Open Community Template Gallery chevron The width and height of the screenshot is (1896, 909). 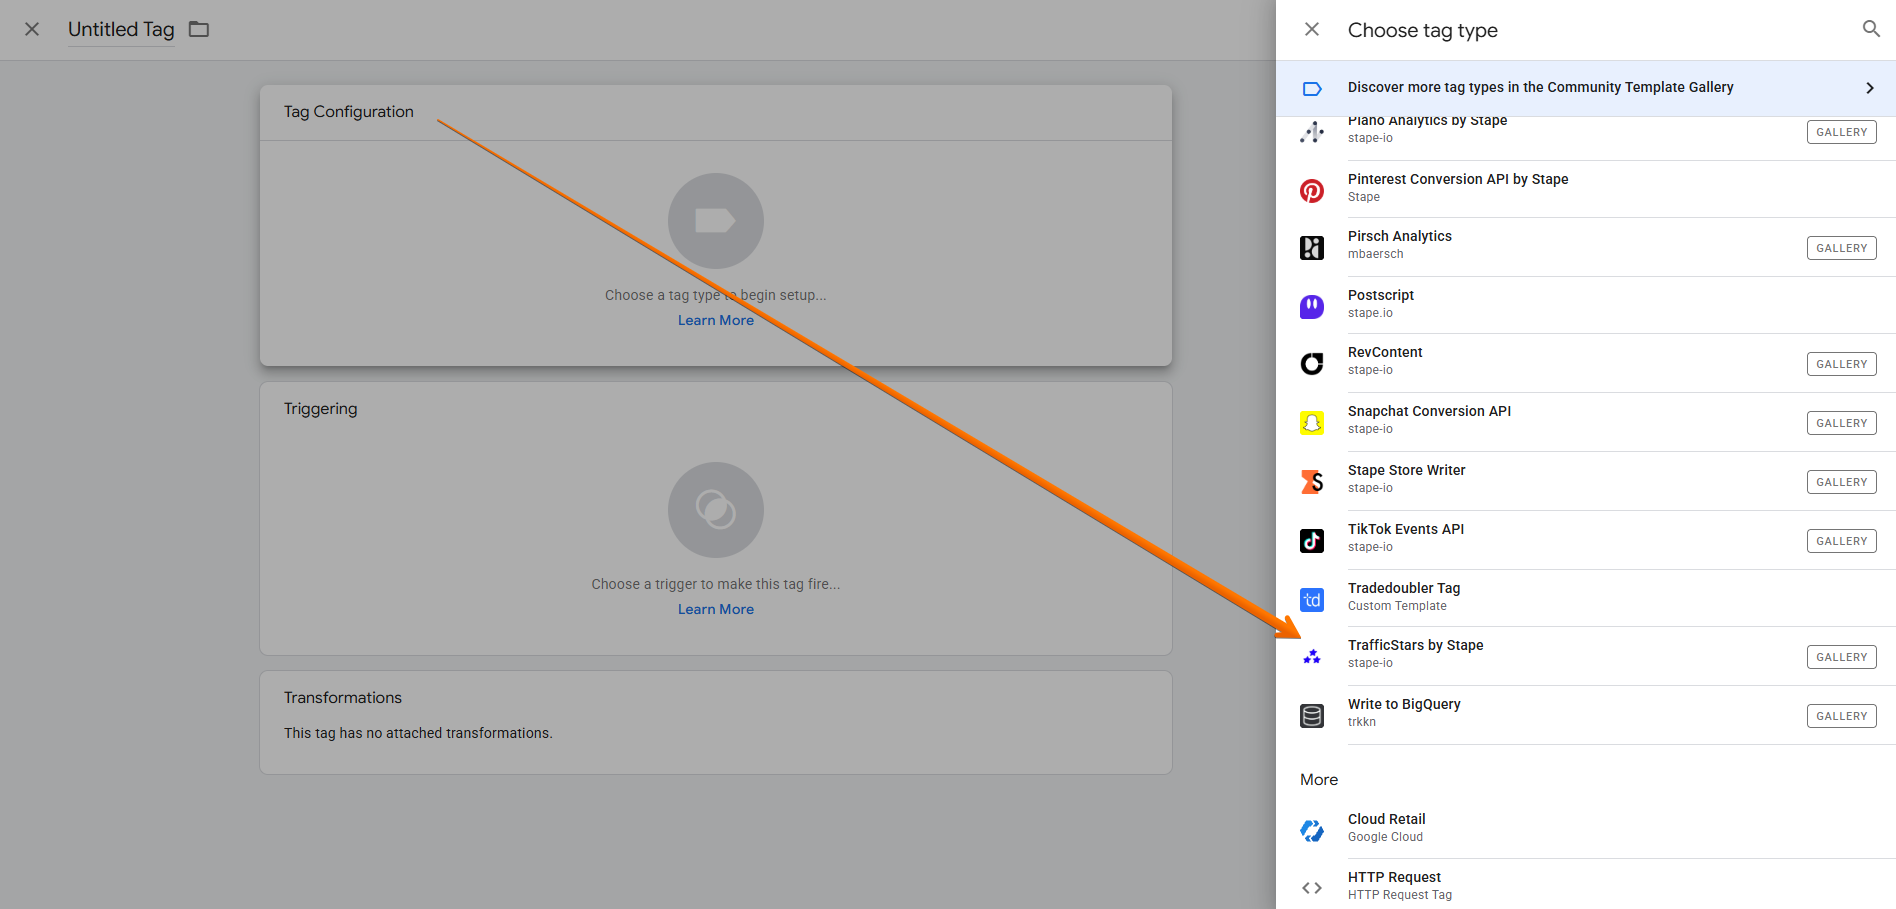1870,88
